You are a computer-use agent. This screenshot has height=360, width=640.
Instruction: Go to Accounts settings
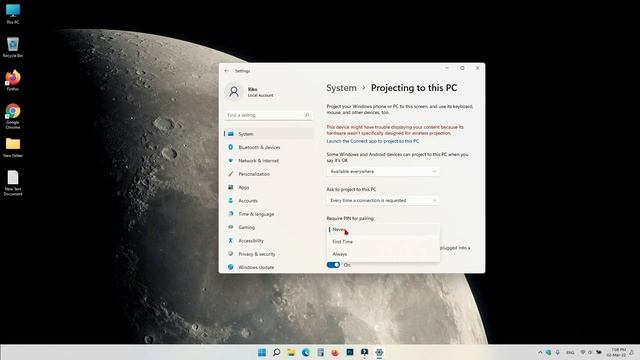click(268, 201)
